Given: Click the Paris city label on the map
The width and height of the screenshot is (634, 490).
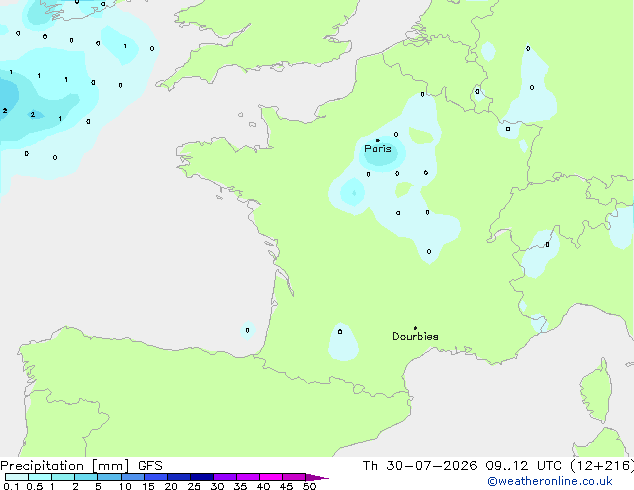Looking at the screenshot, I should tap(378, 149).
